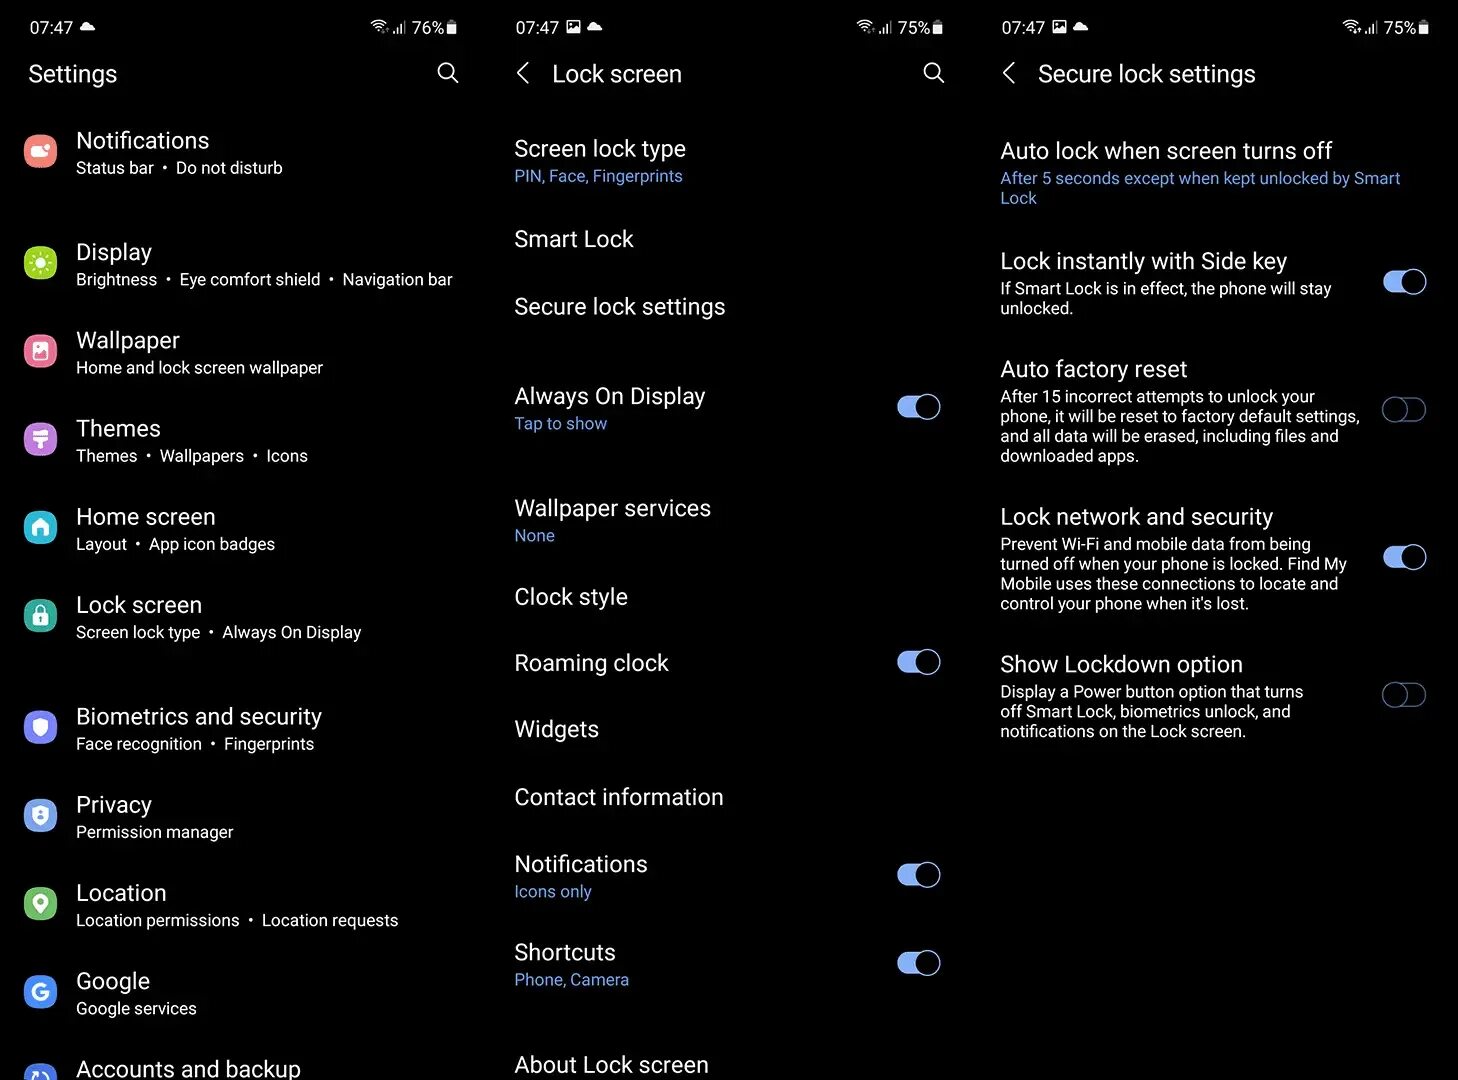Enable Auto factory reset switch
Screen dimensions: 1458x1080
coord(1404,409)
